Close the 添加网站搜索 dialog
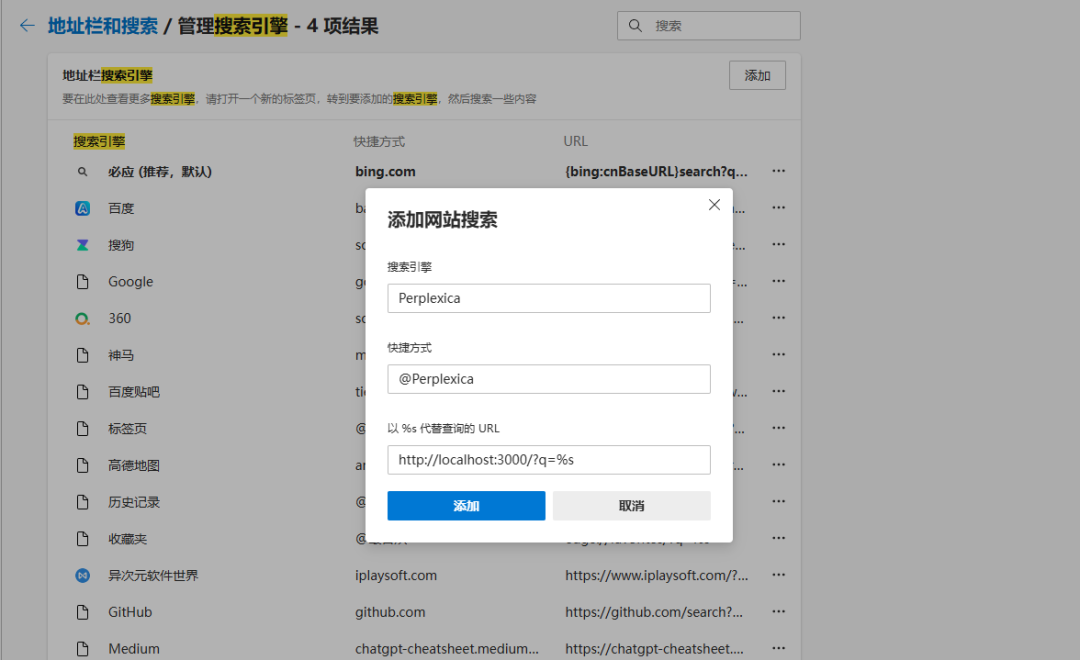 tap(714, 205)
